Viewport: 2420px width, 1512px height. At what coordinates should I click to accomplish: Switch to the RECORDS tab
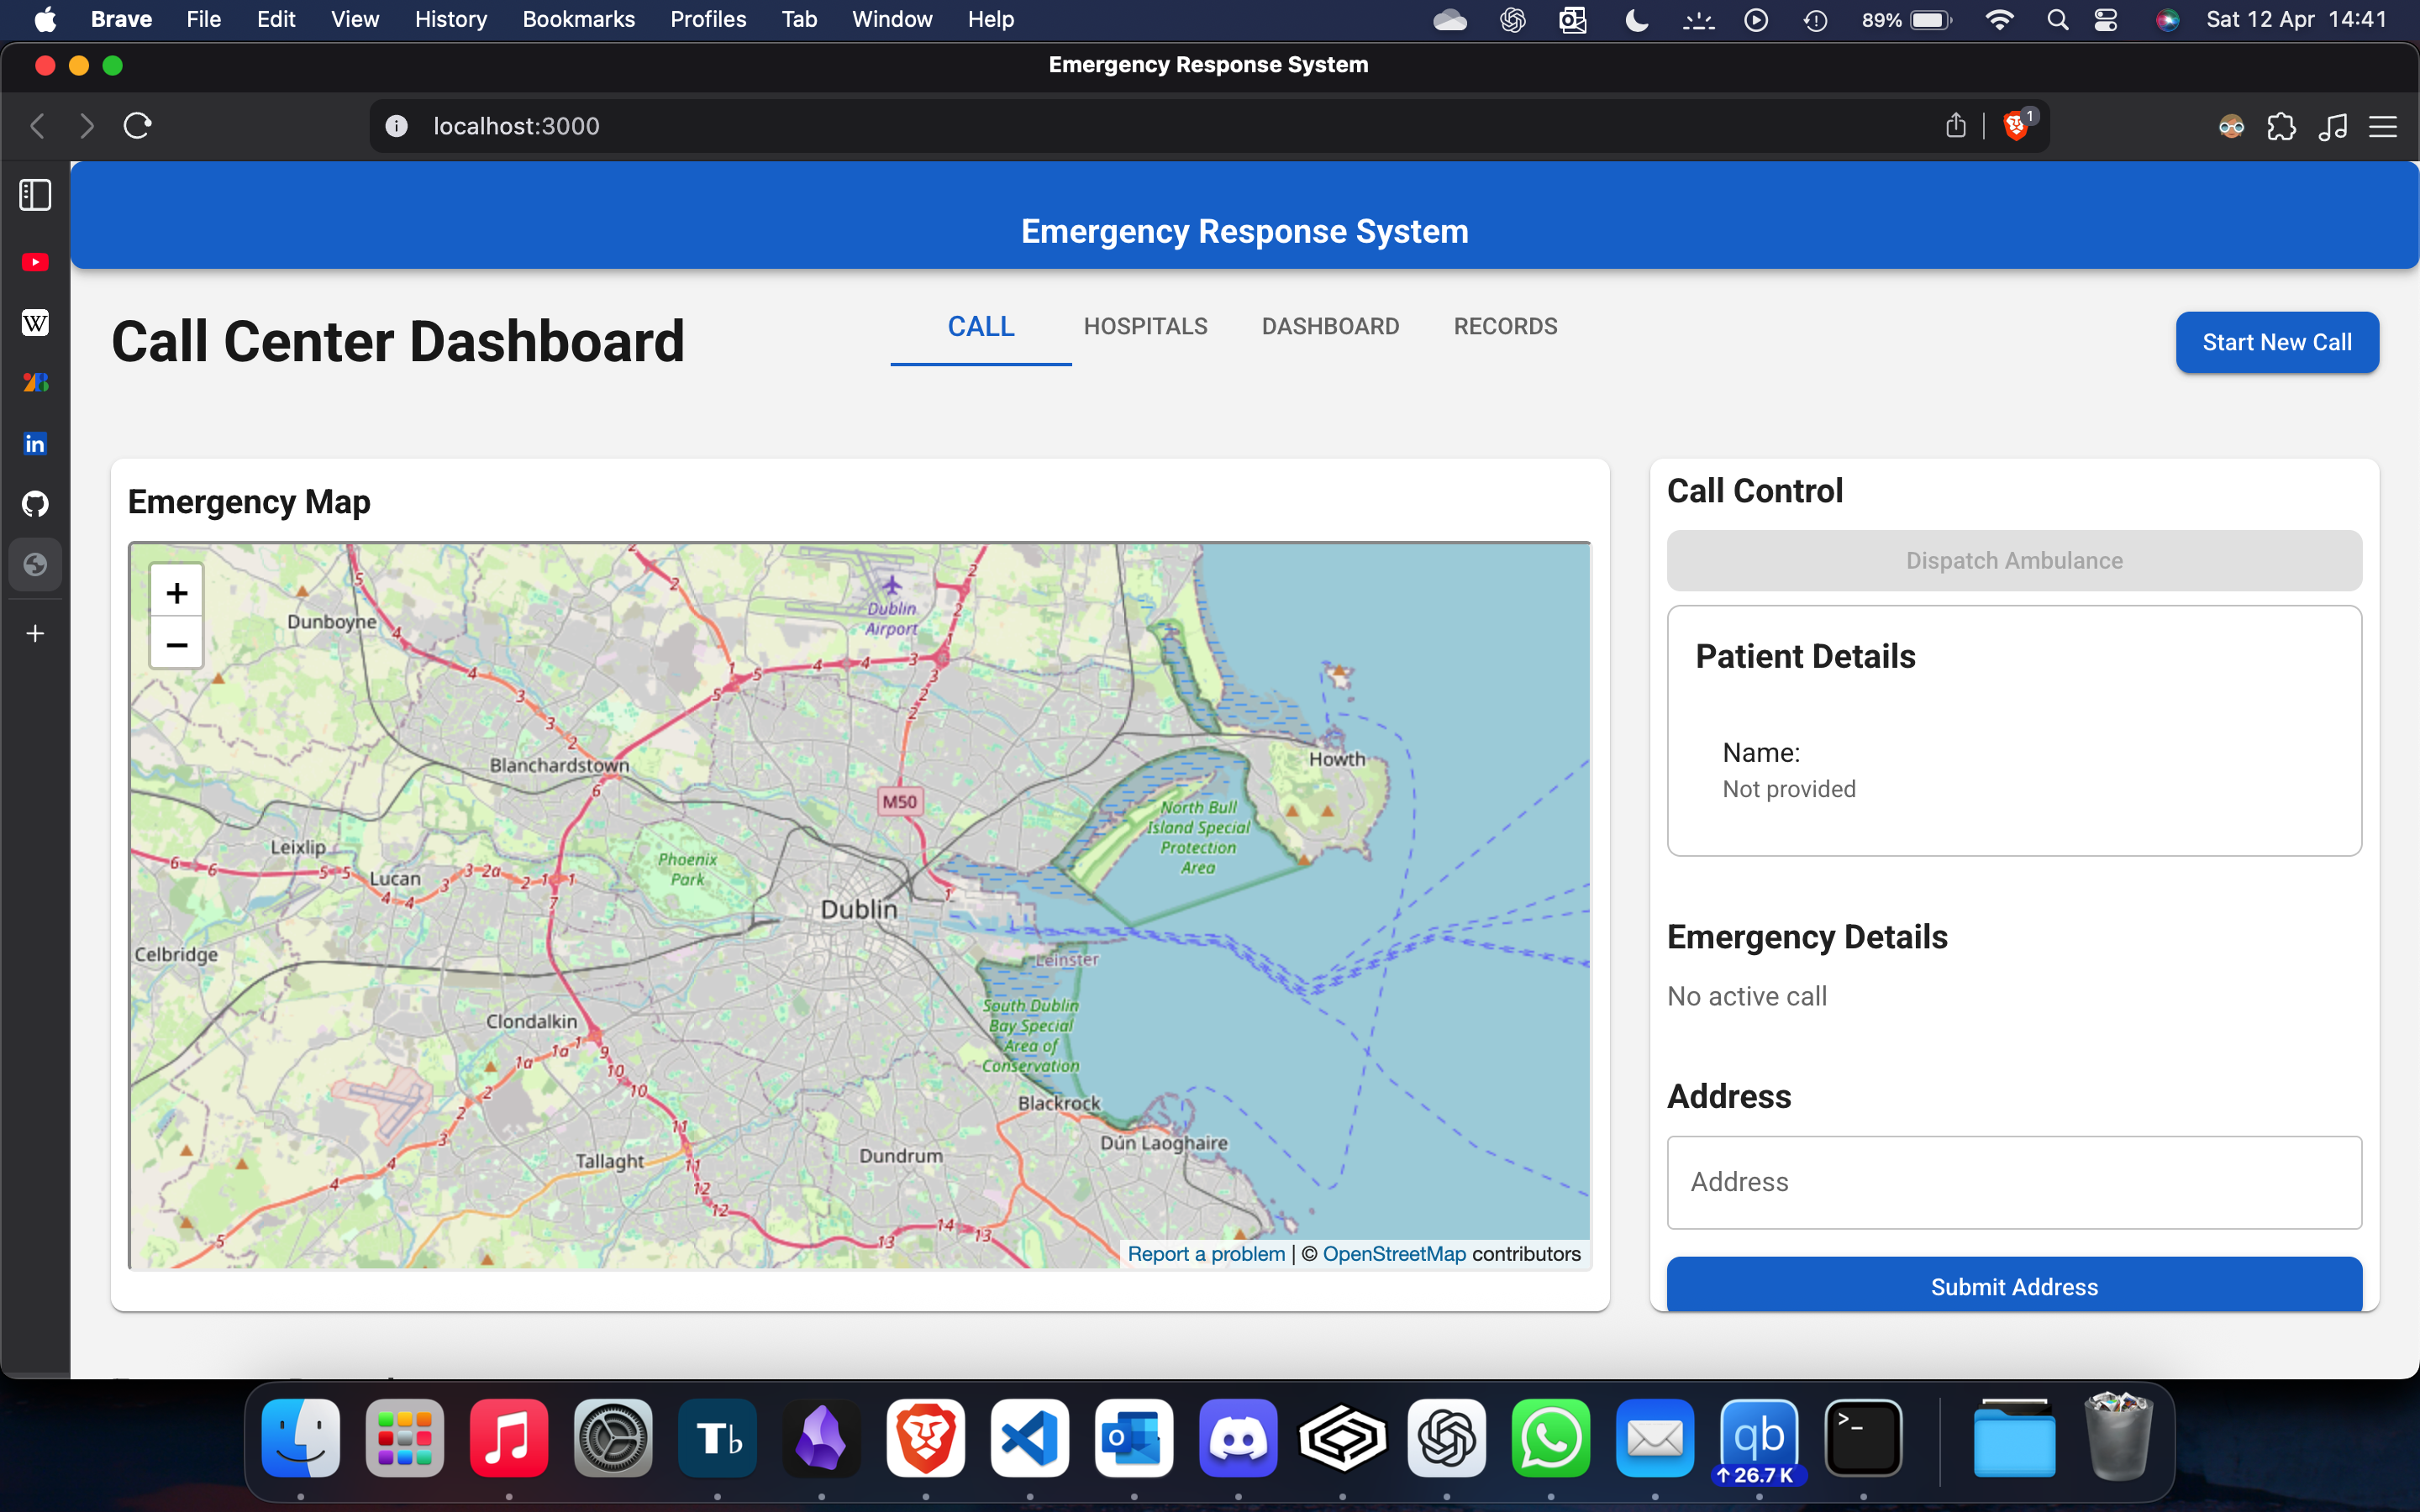tap(1504, 327)
